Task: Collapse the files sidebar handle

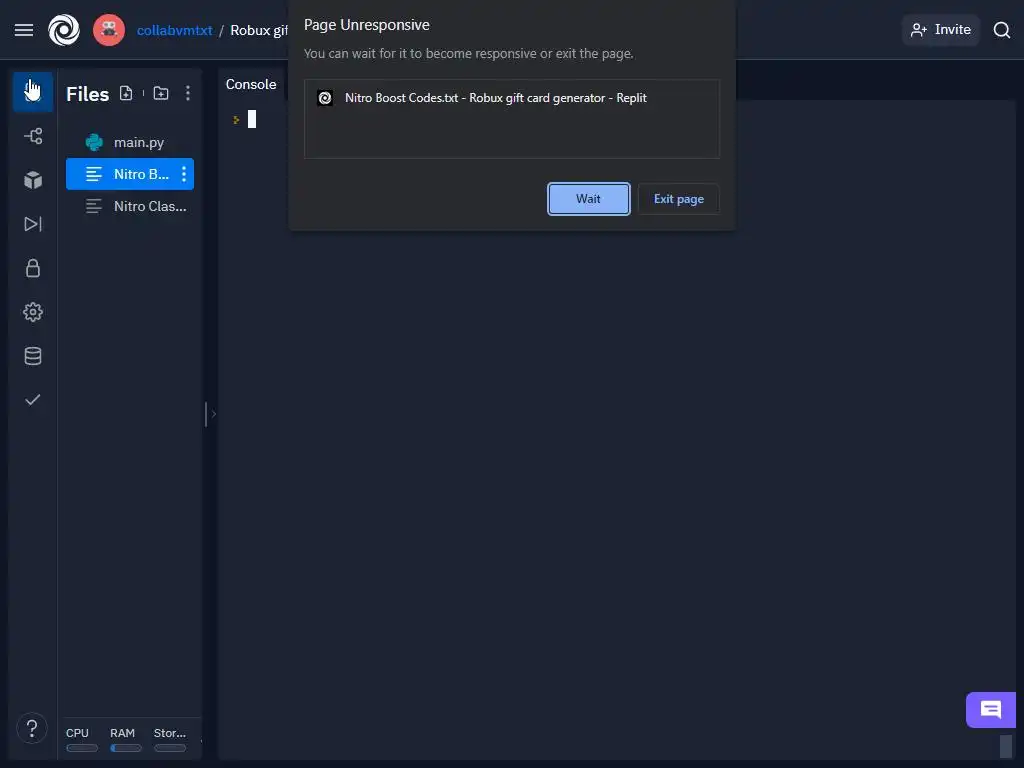Action: (210, 414)
